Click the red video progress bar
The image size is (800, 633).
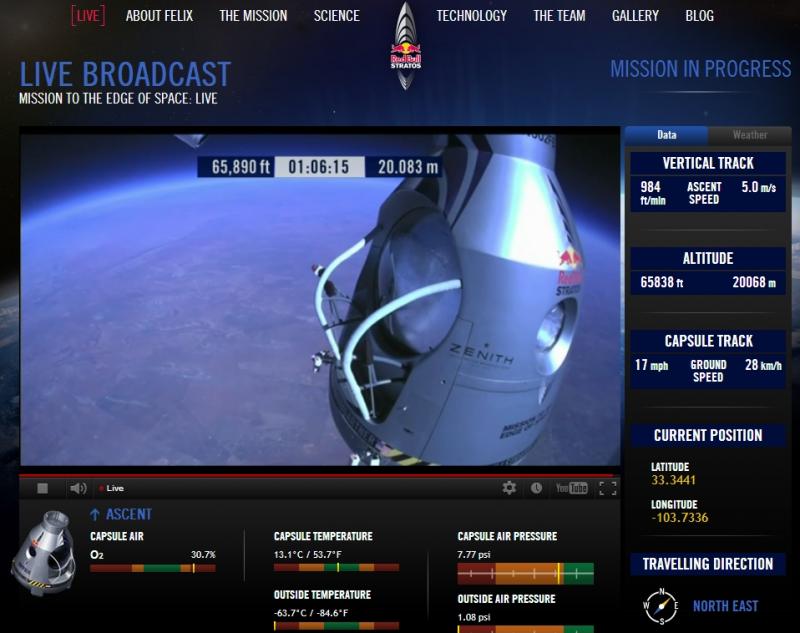[319, 475]
